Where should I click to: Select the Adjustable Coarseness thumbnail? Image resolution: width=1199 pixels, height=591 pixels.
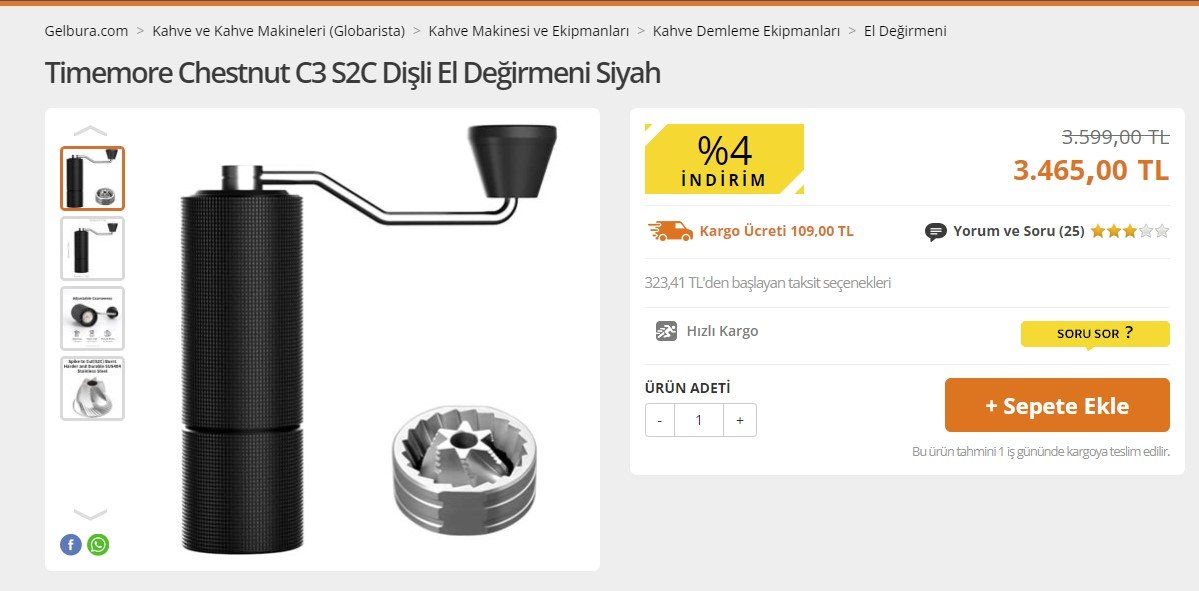coord(93,318)
